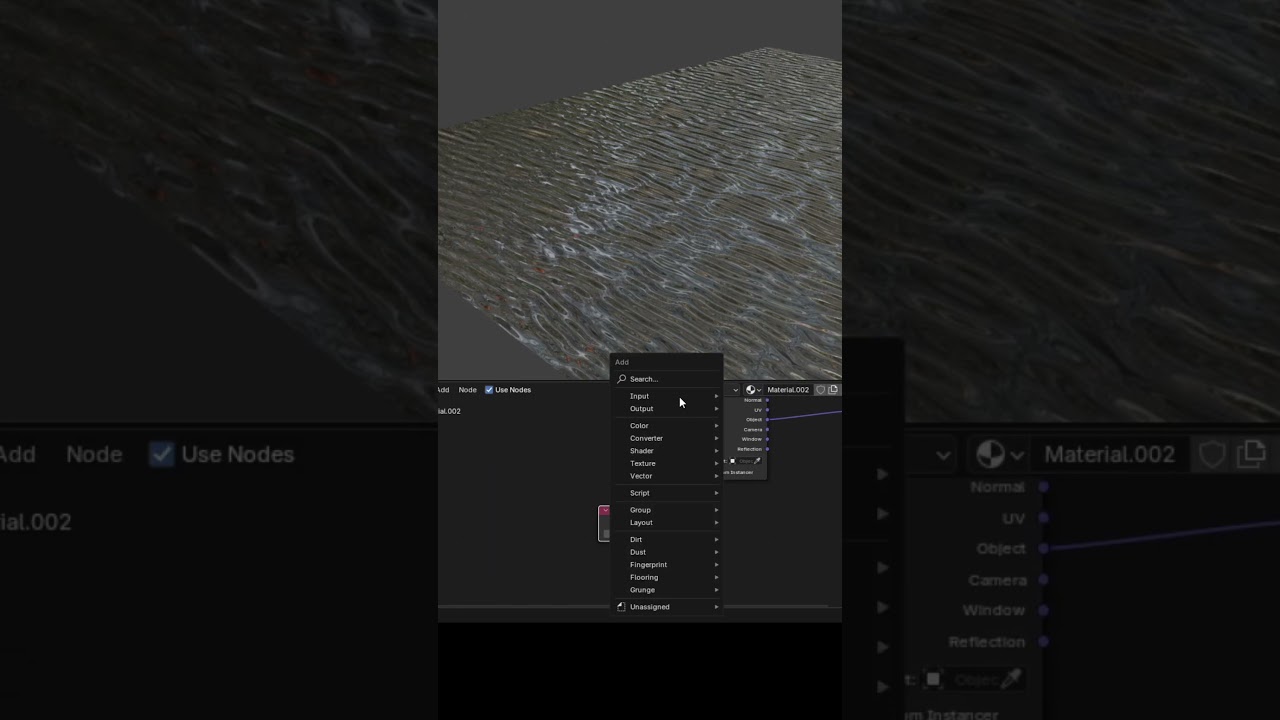This screenshot has width=1280, height=720.
Task: Open the Flooring asset category
Action: tap(667, 577)
